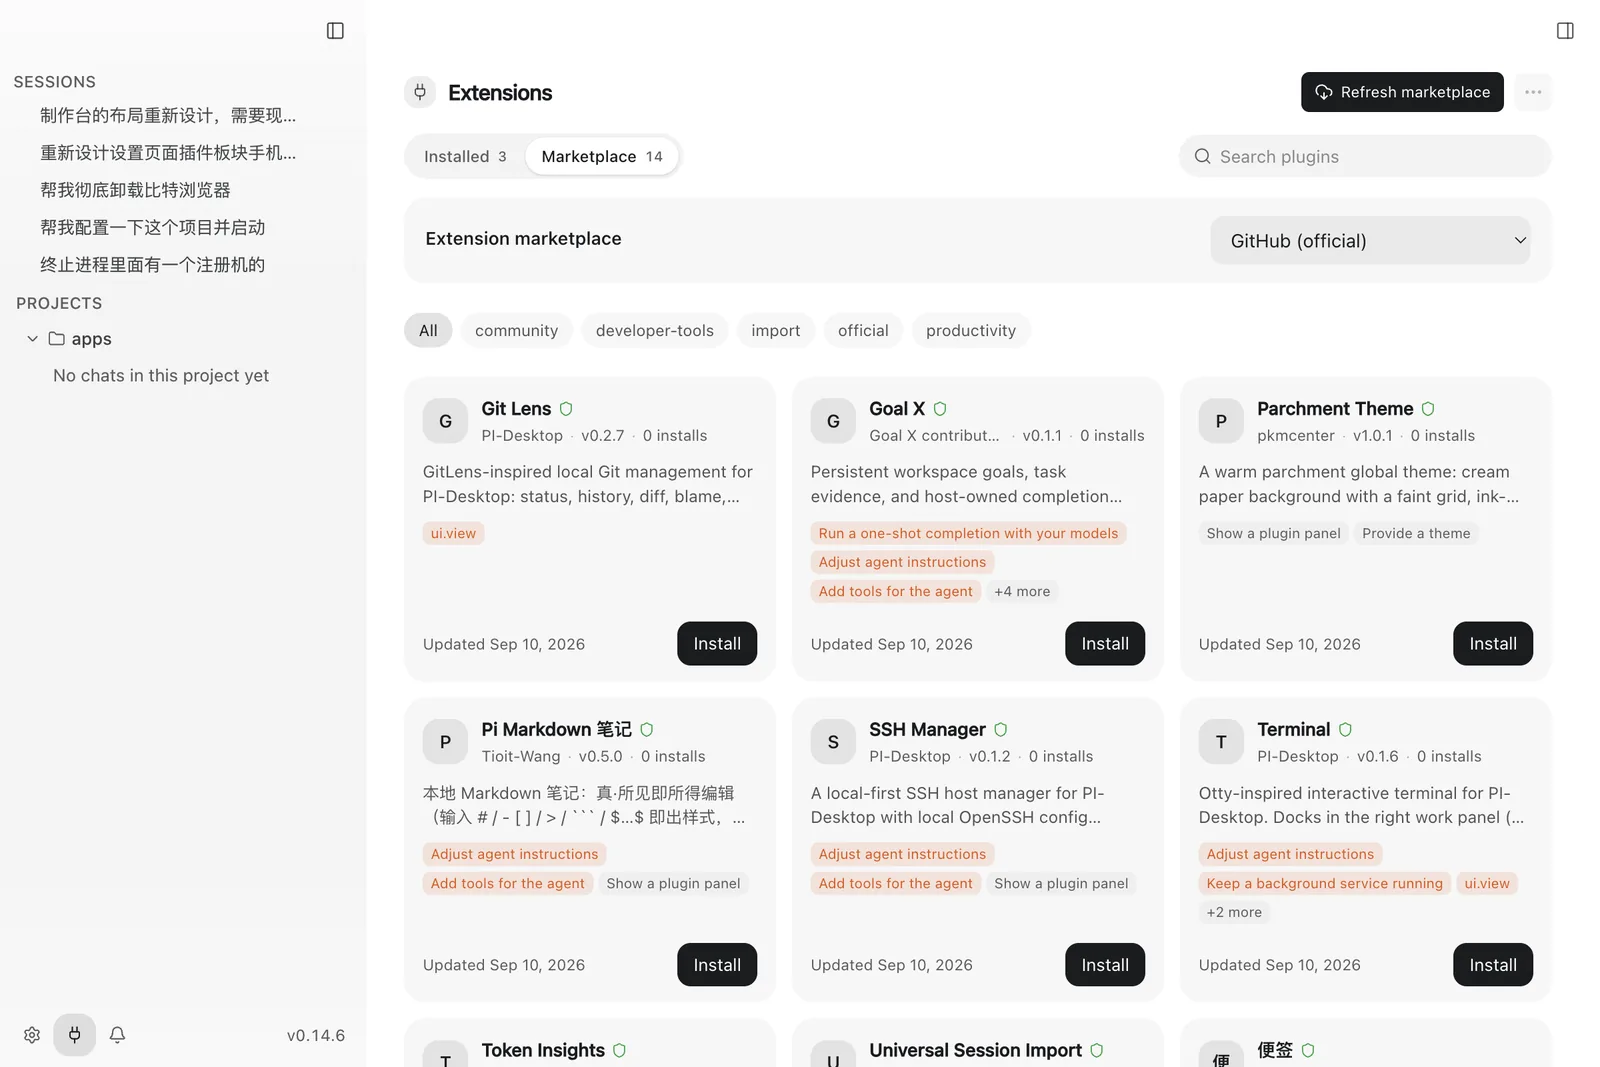Click the apps folder icon
The width and height of the screenshot is (1600, 1067).
pyautogui.click(x=57, y=339)
